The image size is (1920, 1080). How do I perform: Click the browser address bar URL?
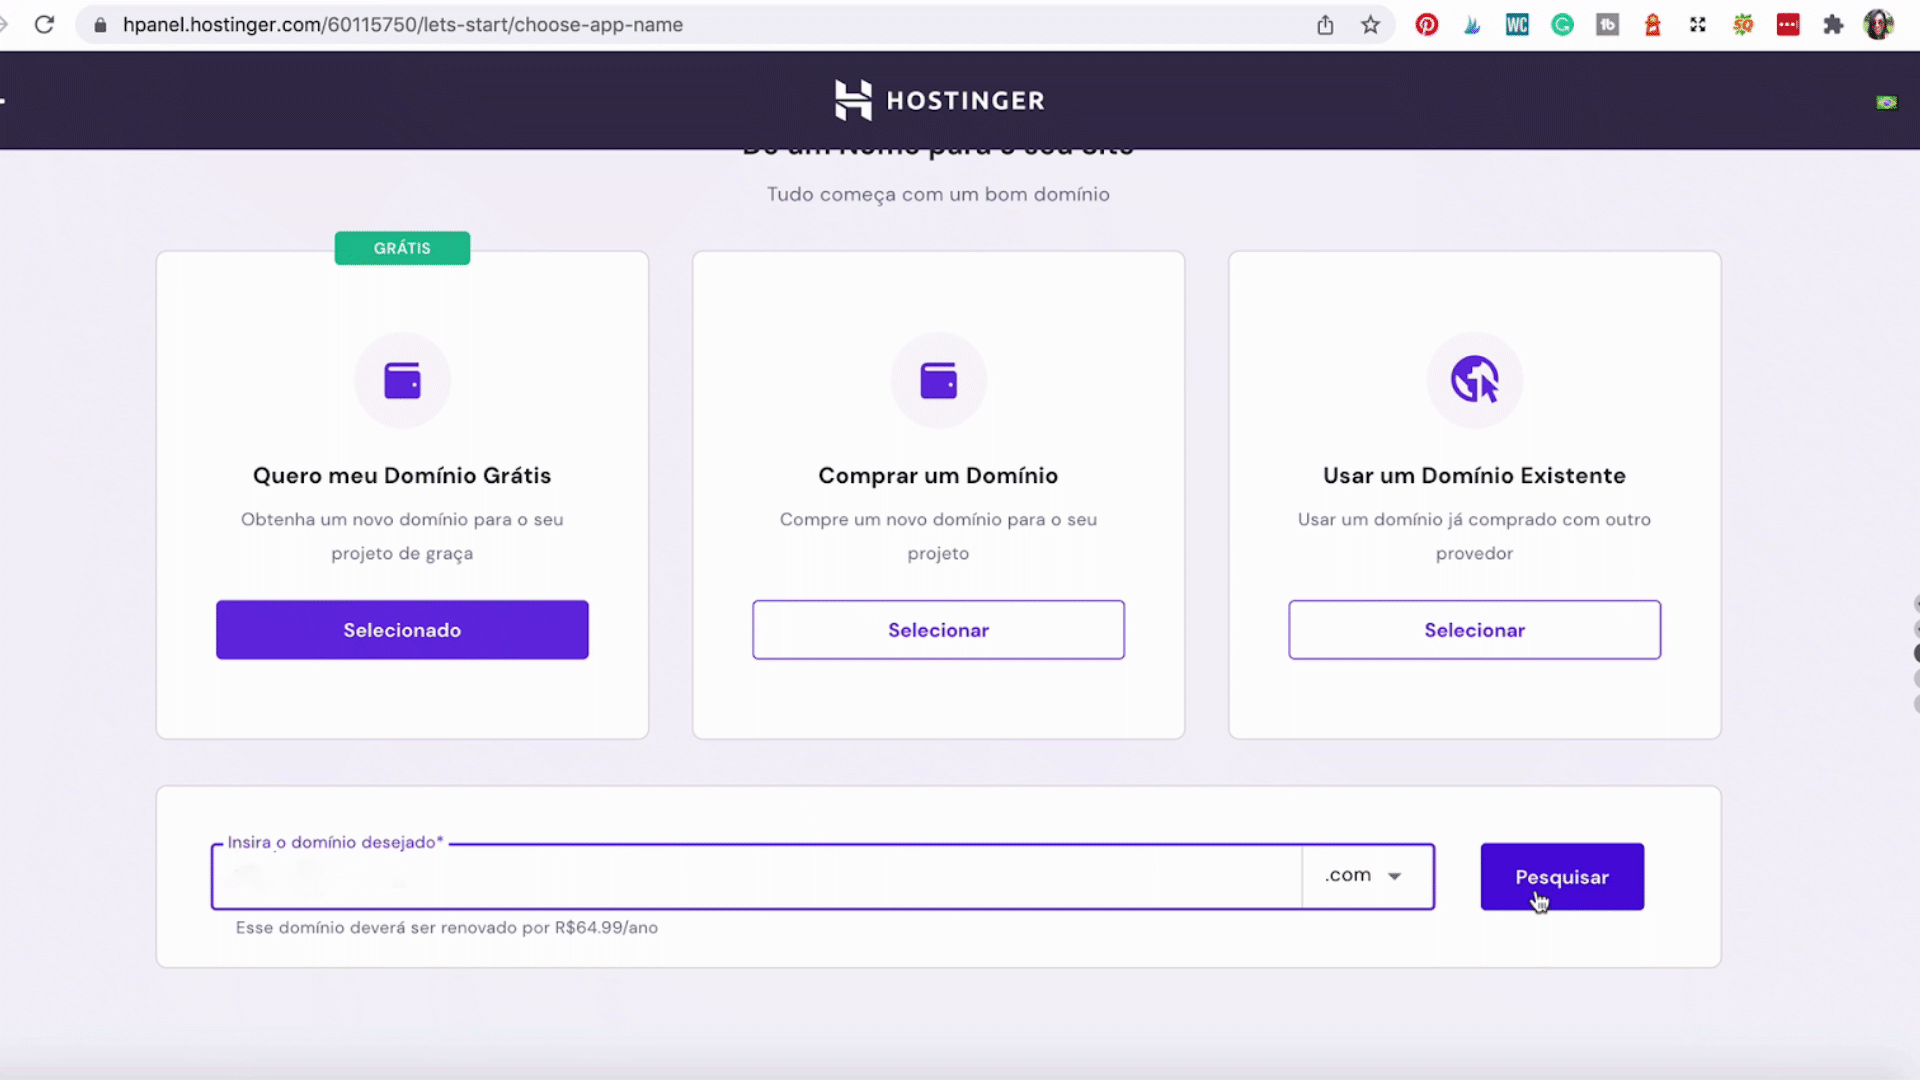[x=403, y=25]
